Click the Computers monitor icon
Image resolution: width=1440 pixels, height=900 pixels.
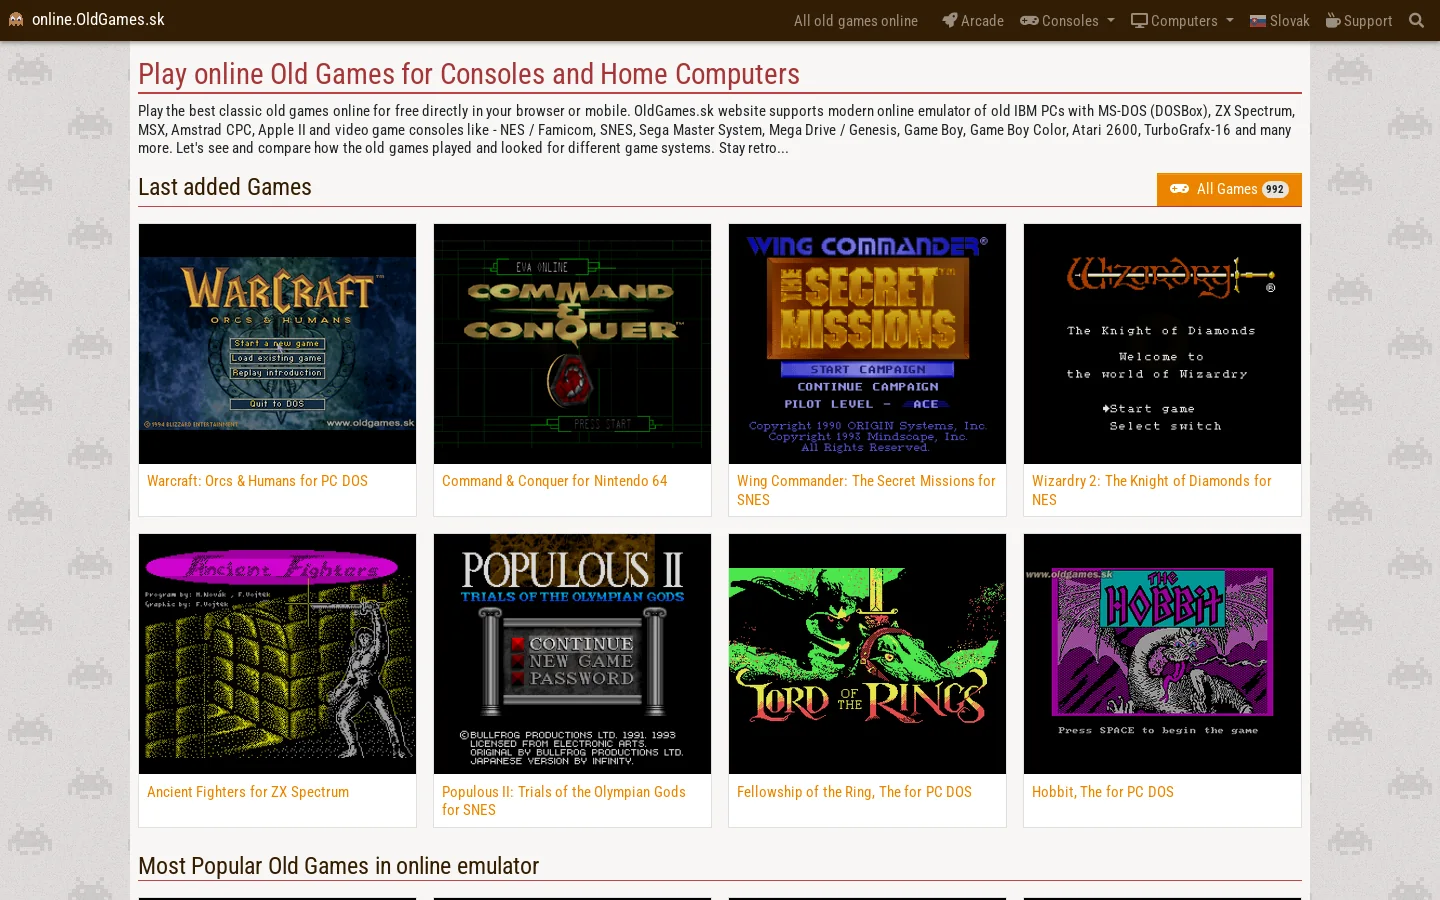click(1139, 20)
